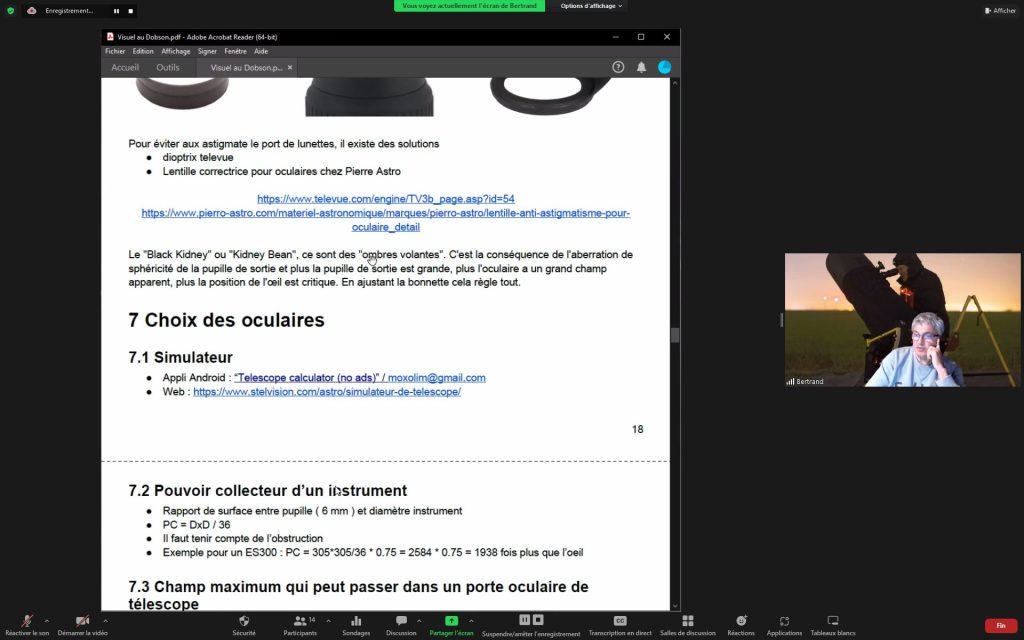1024x640 pixels.
Task: Open Transcription en direct CC
Action: (620, 625)
